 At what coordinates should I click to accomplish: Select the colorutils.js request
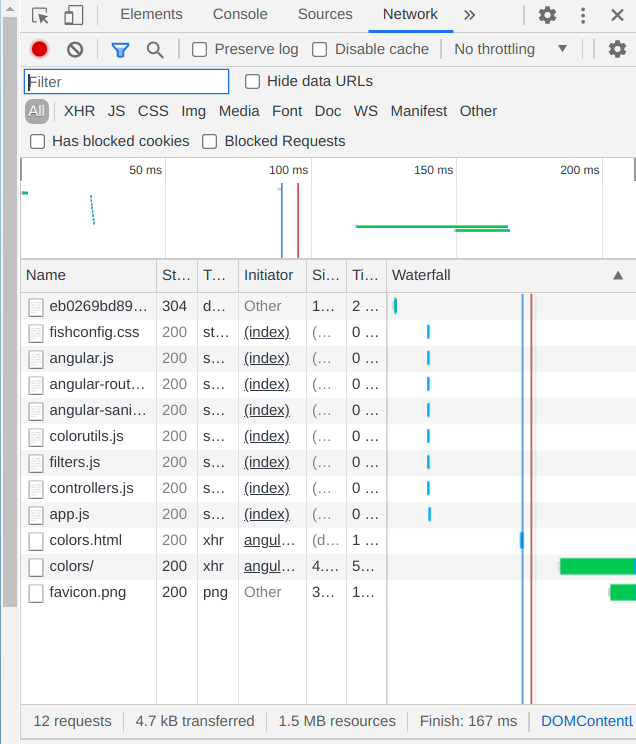coord(328,437)
